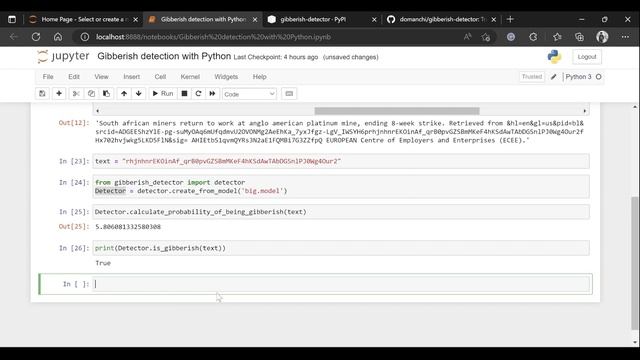Open a new browser tab

(x=510, y=19)
